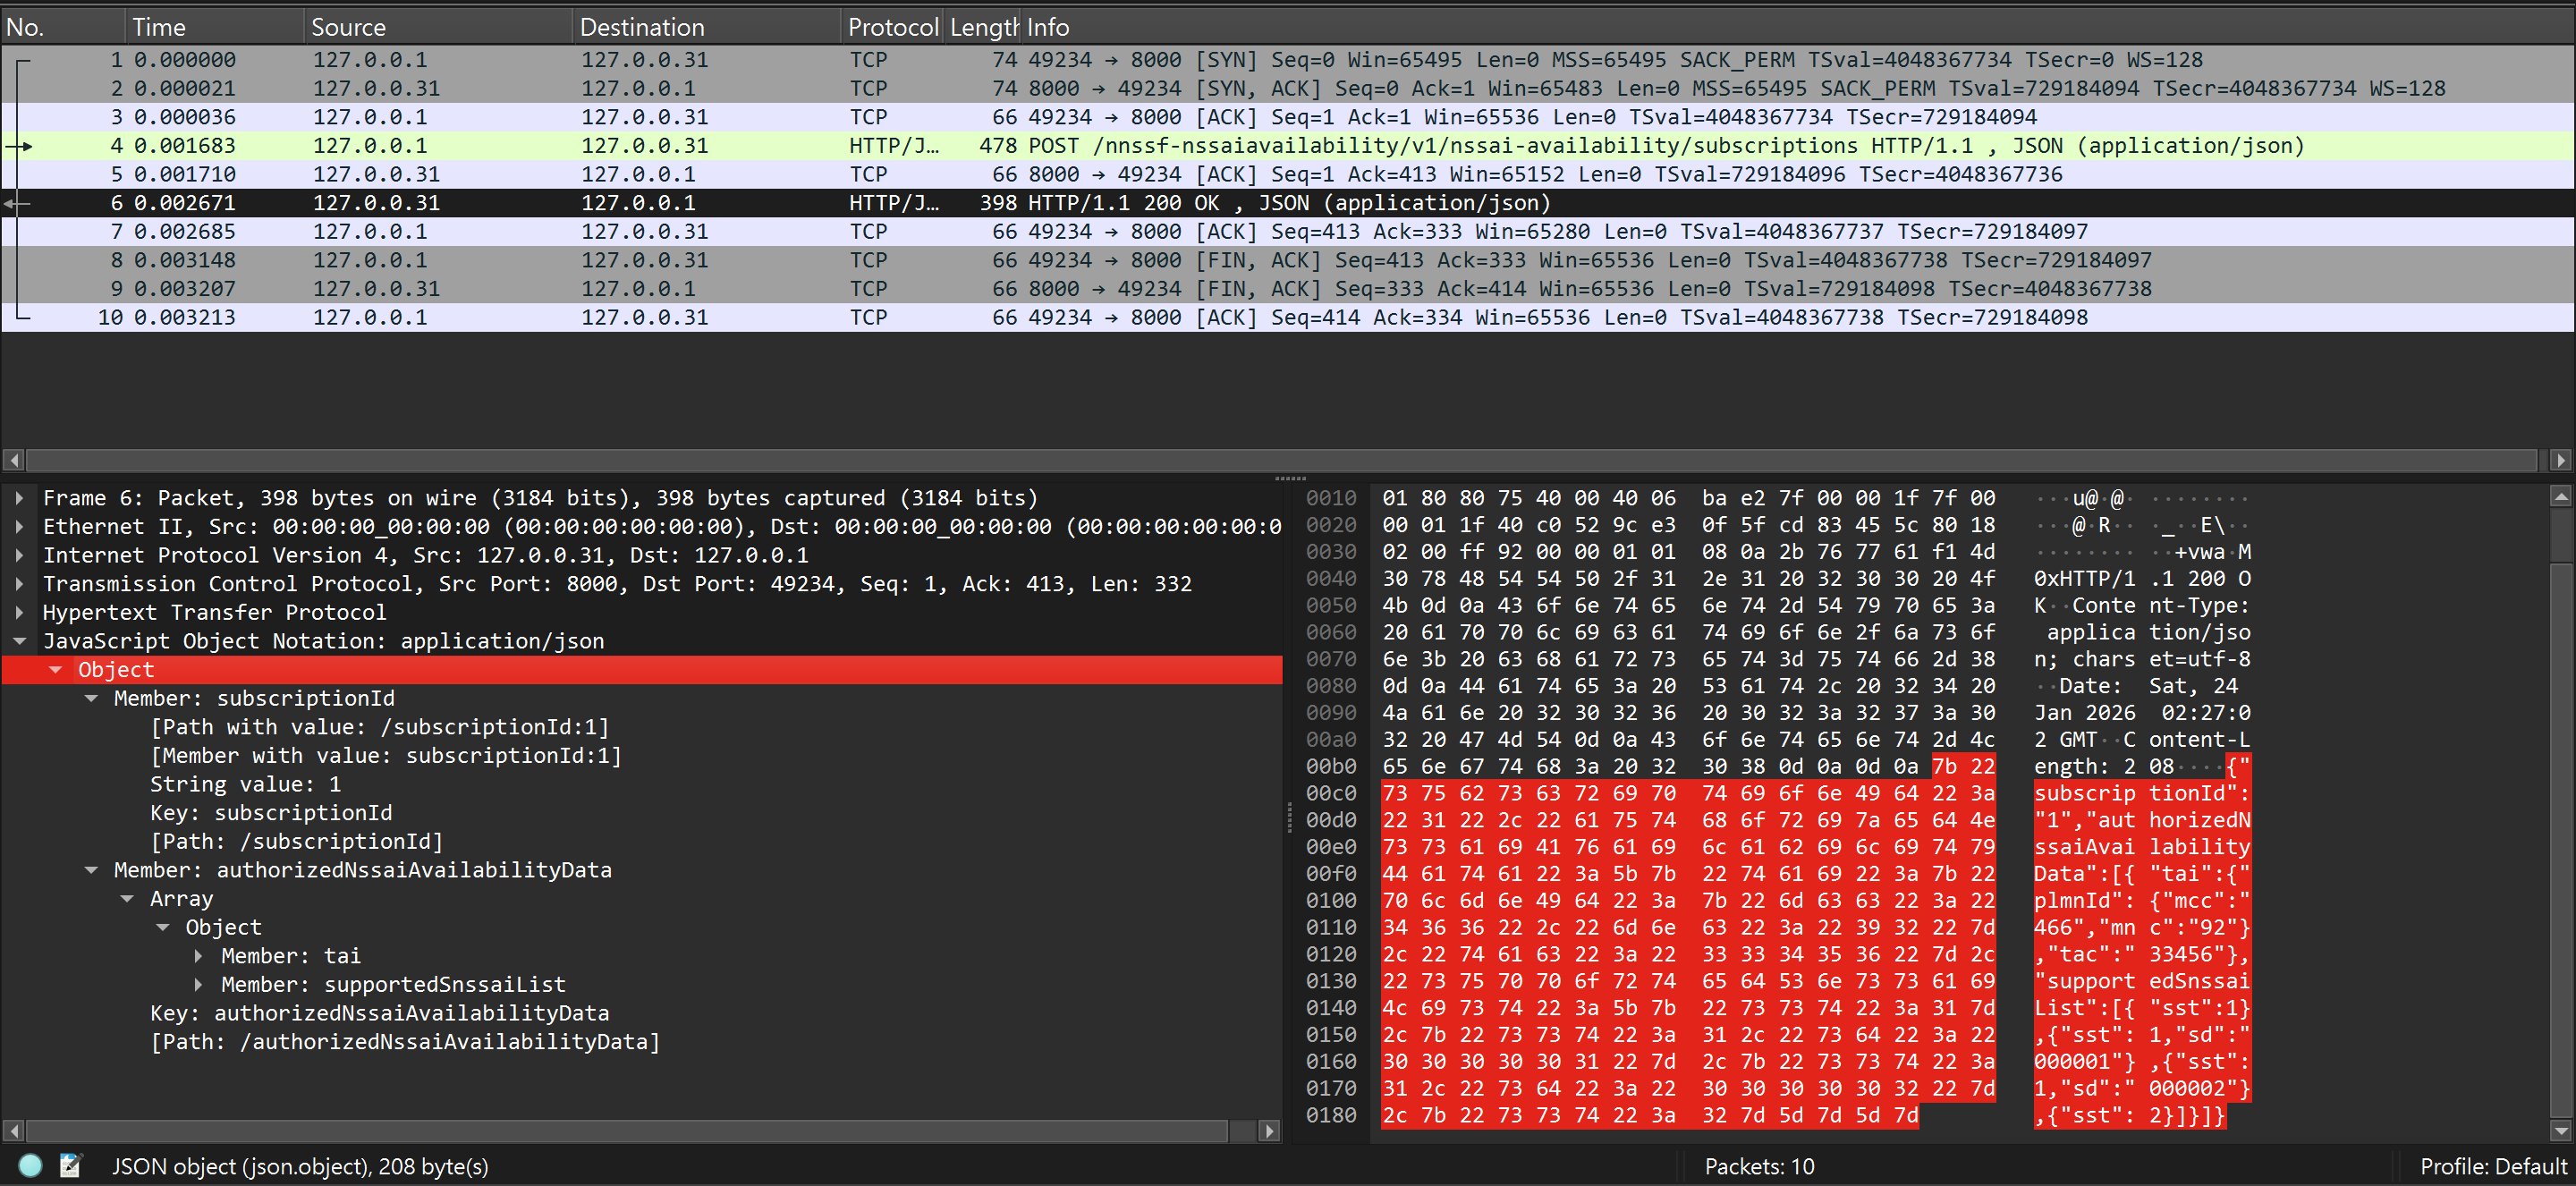Expand Hypertext Transfer Protocol section
2576x1186 pixels.
(19, 612)
